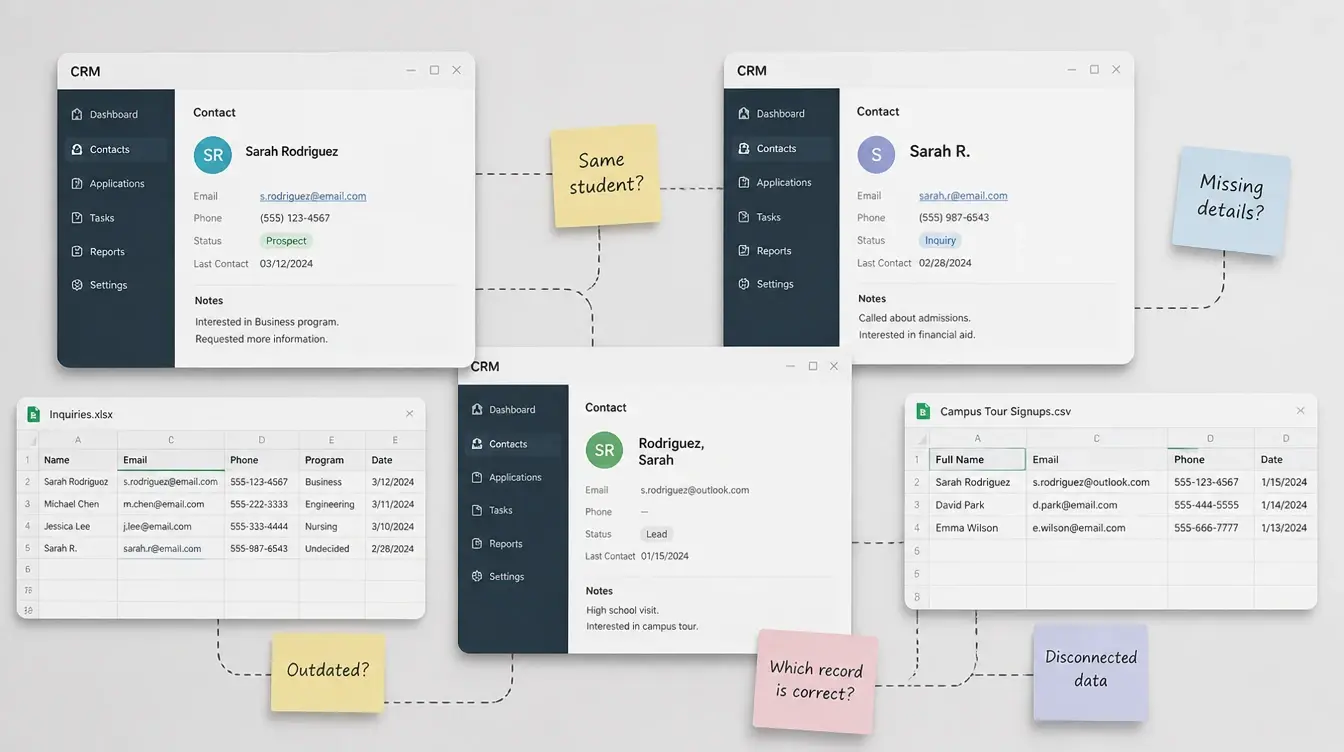Open the s.rodriguez@email.com link in CRM contact
The height and width of the screenshot is (752, 1344).
click(313, 196)
